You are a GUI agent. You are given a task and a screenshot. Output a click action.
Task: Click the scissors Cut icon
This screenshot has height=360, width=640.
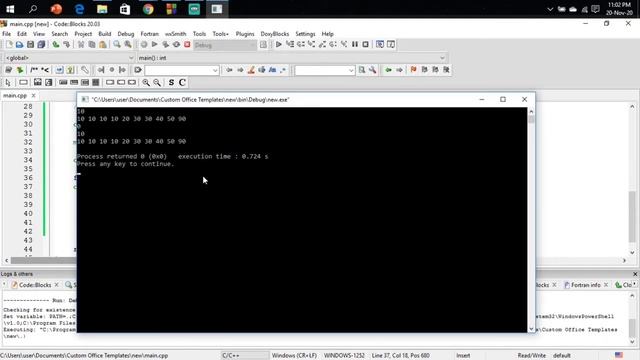[81, 44]
